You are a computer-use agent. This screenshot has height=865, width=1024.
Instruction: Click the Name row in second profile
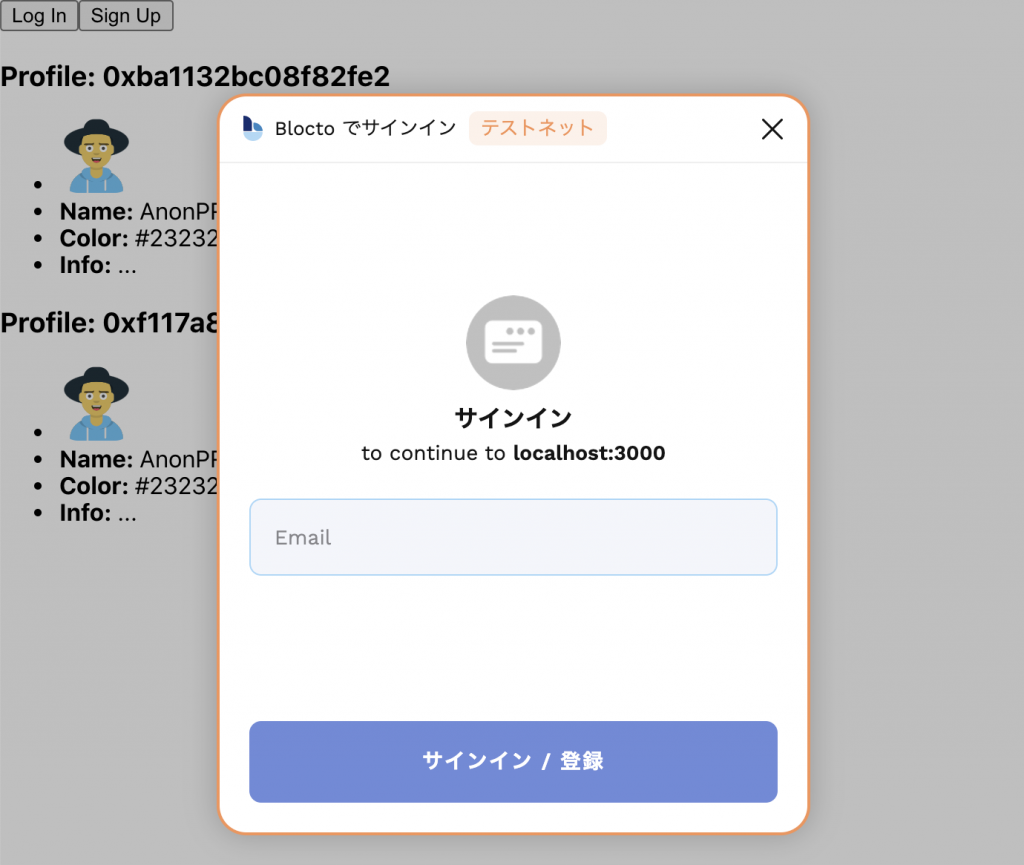pos(138,460)
